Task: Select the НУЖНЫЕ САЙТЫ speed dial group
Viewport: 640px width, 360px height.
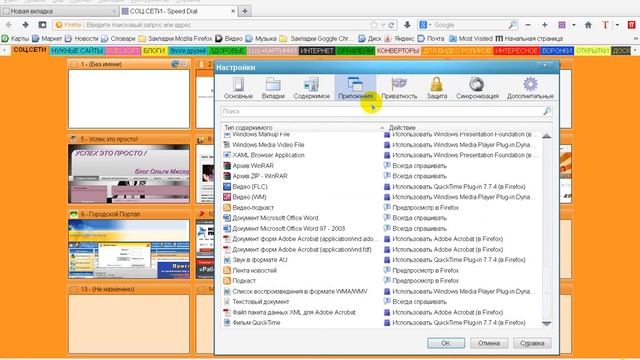Action: [x=77, y=51]
